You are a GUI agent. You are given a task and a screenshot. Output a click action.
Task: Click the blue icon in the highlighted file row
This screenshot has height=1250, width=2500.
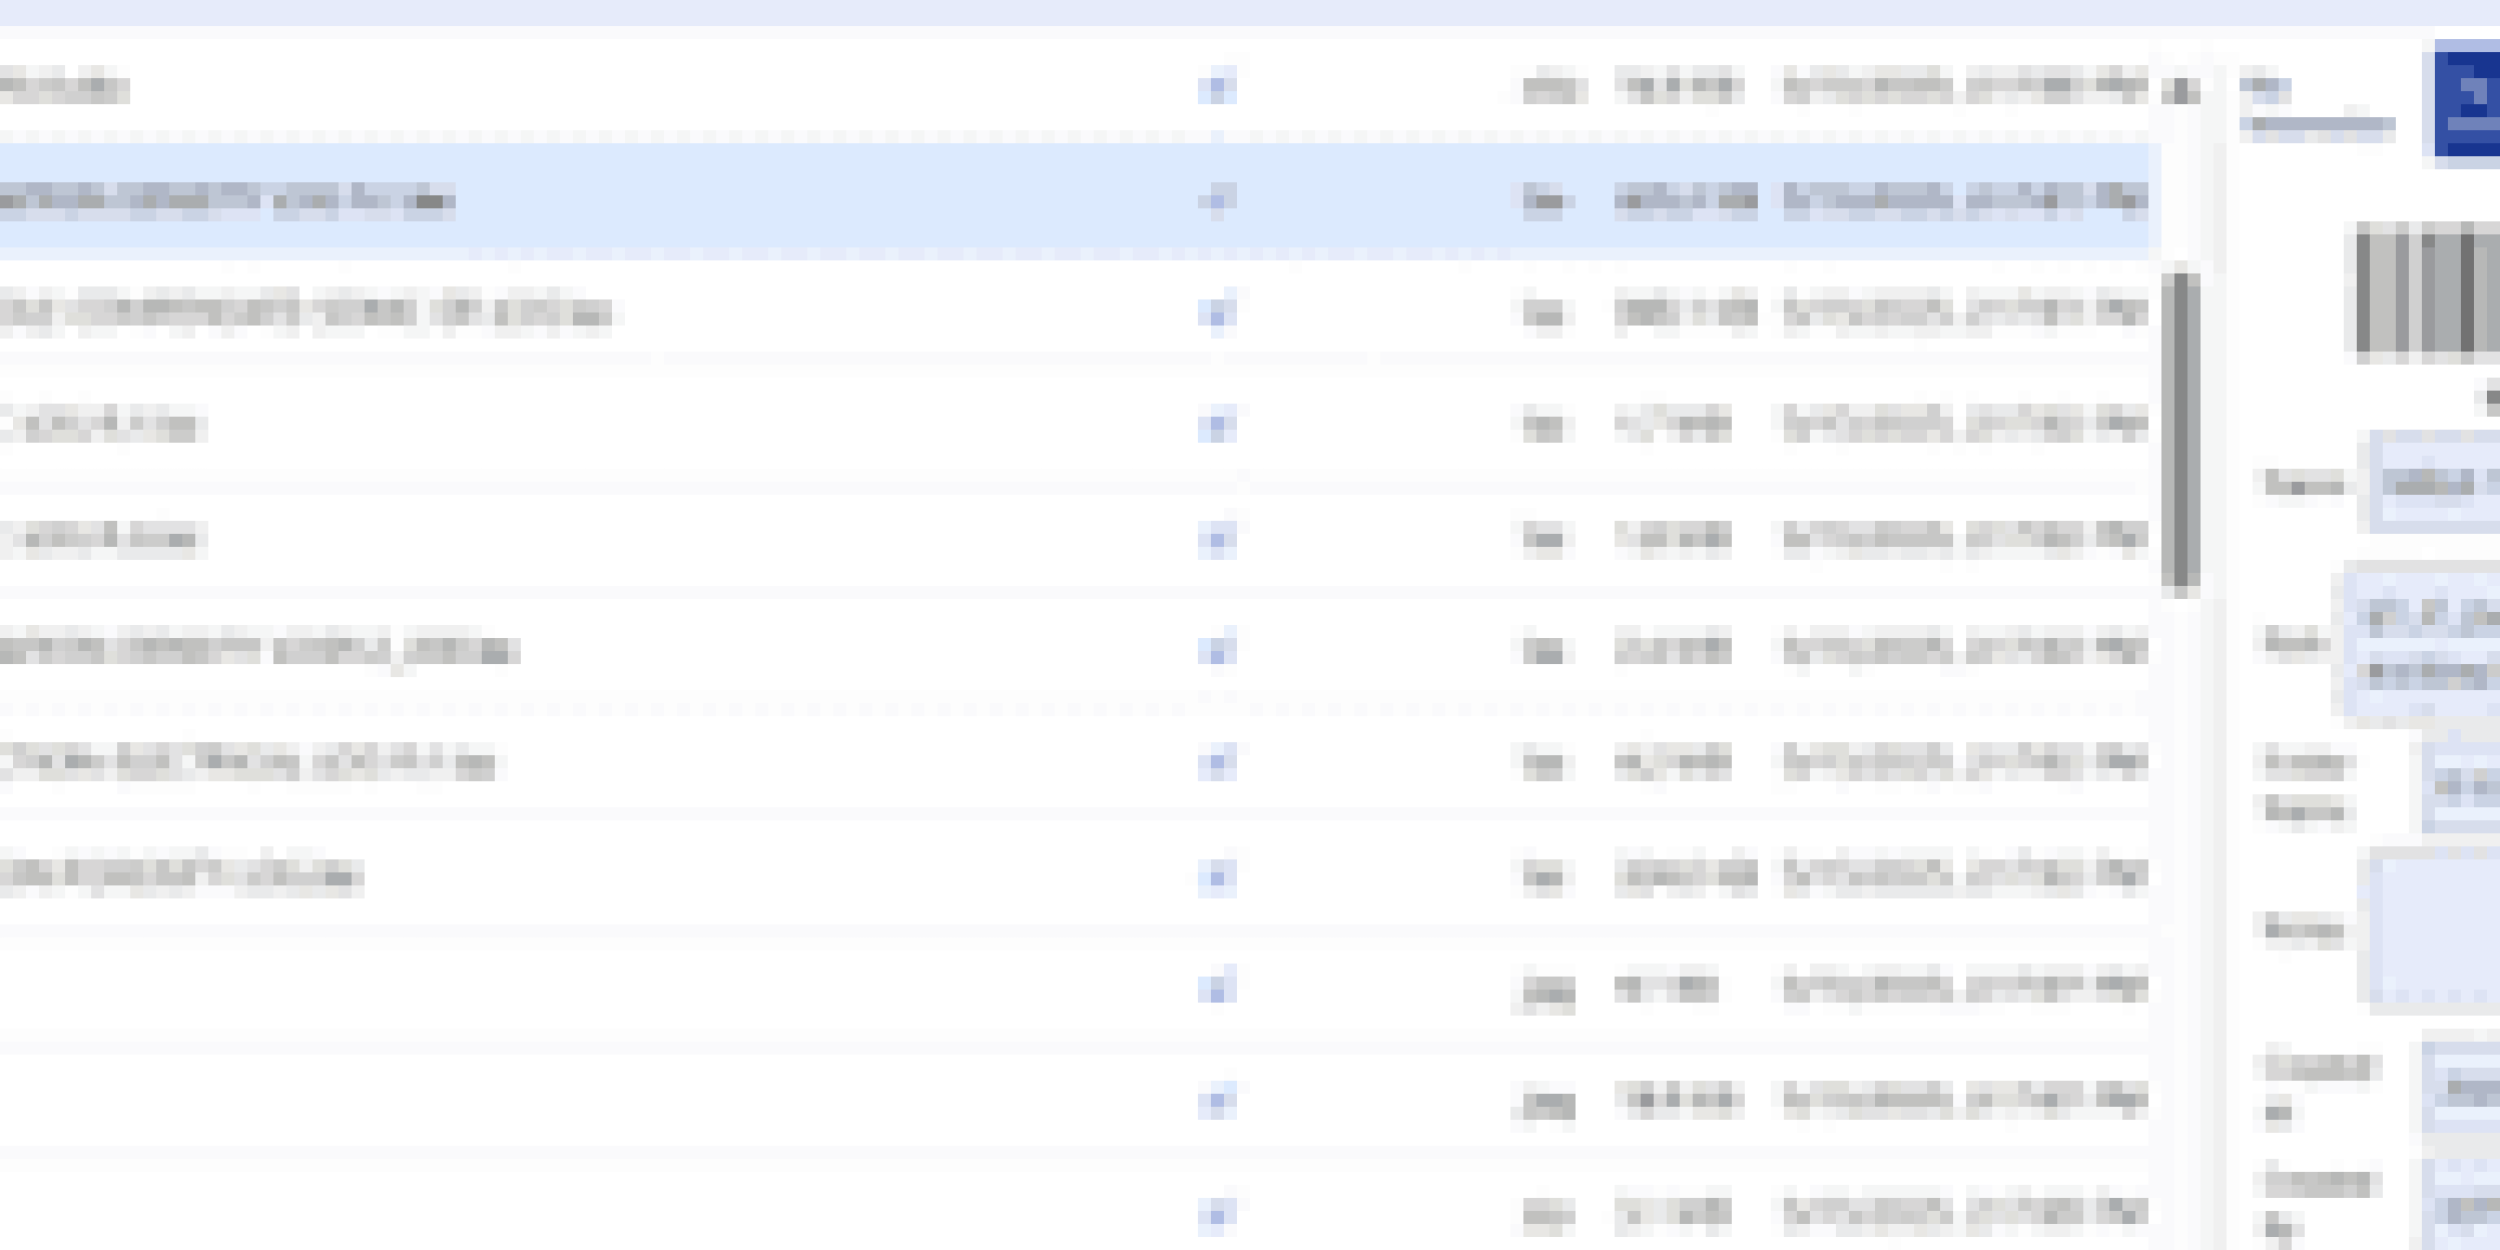1217,201
